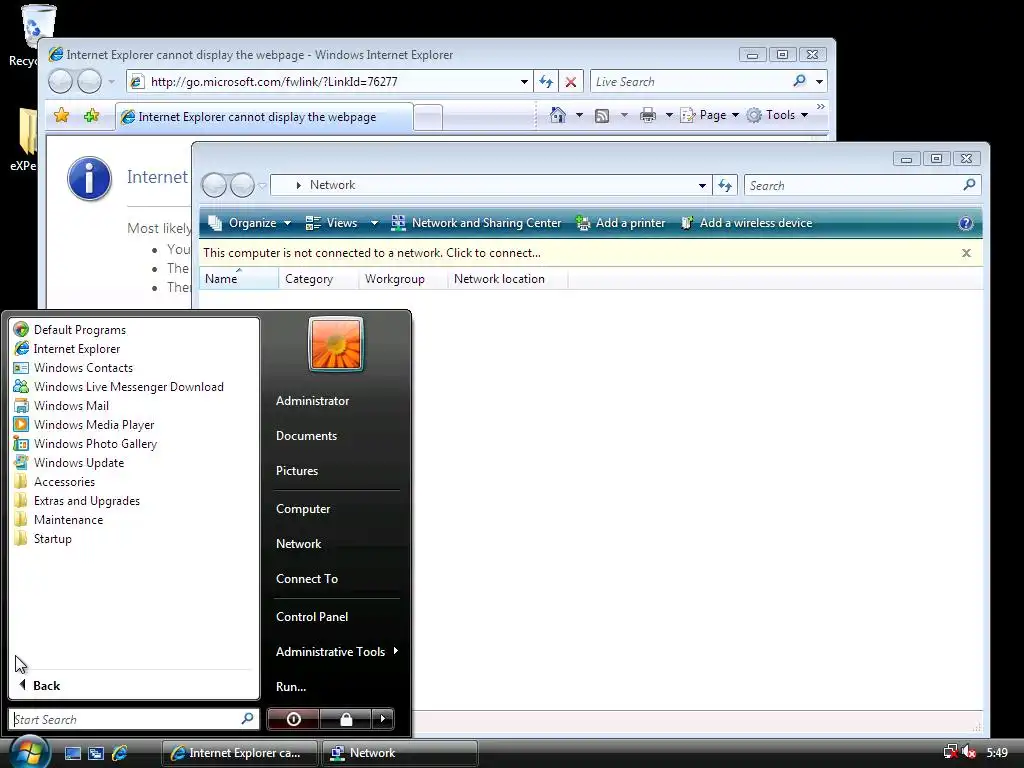Click the Live Search magnifier icon
This screenshot has width=1024, height=768.
[799, 81]
